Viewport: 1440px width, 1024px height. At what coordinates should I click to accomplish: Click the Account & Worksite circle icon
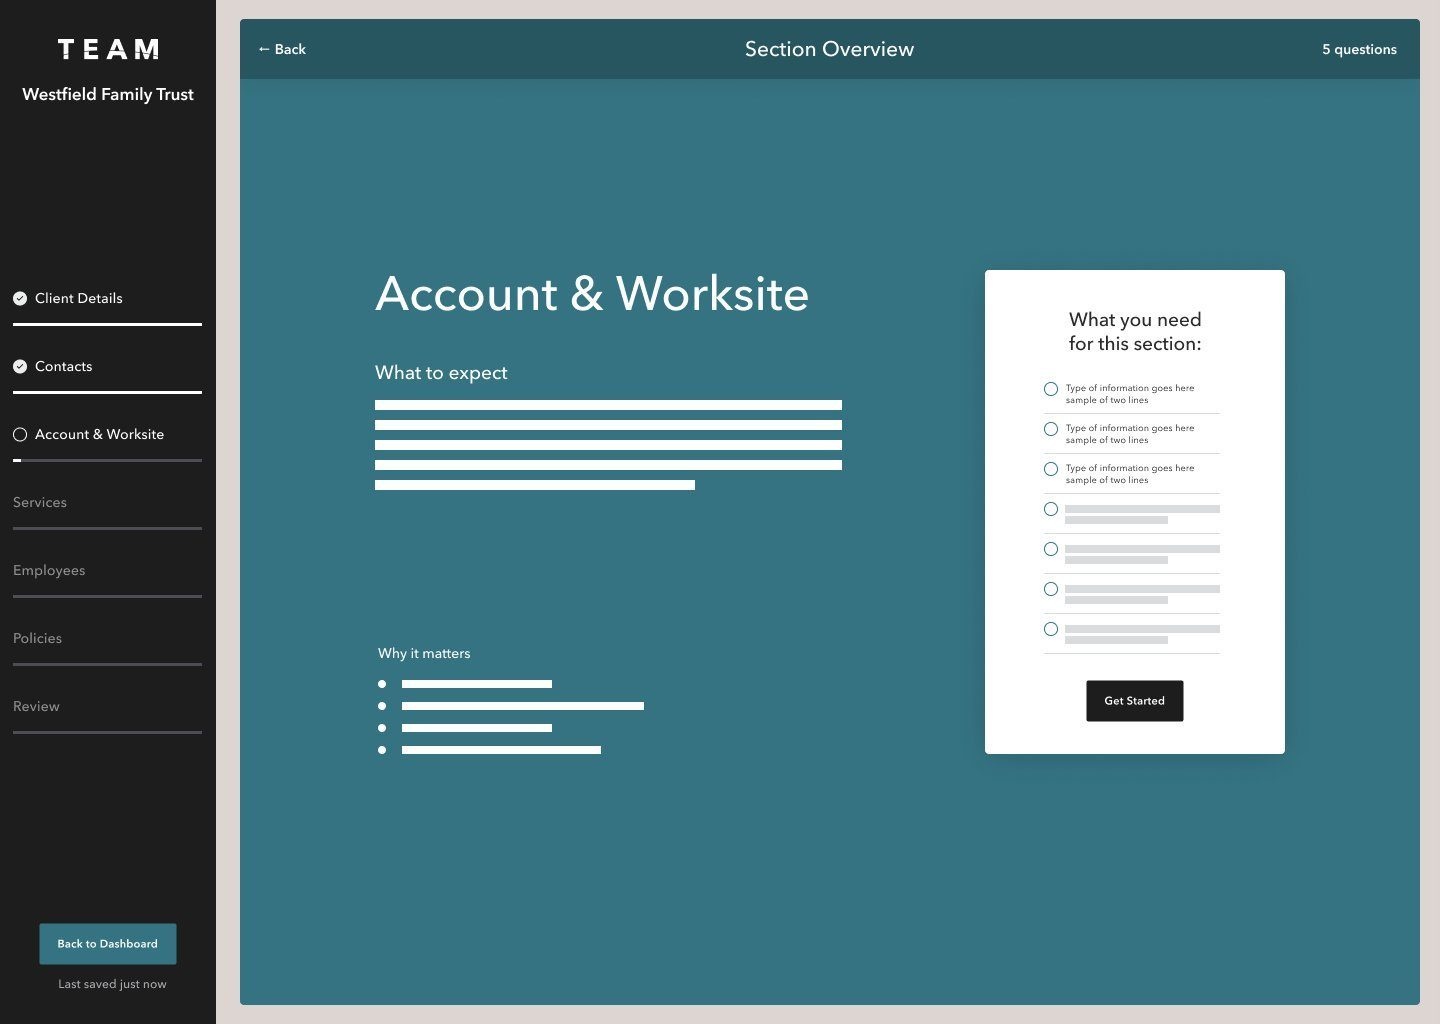(x=20, y=434)
